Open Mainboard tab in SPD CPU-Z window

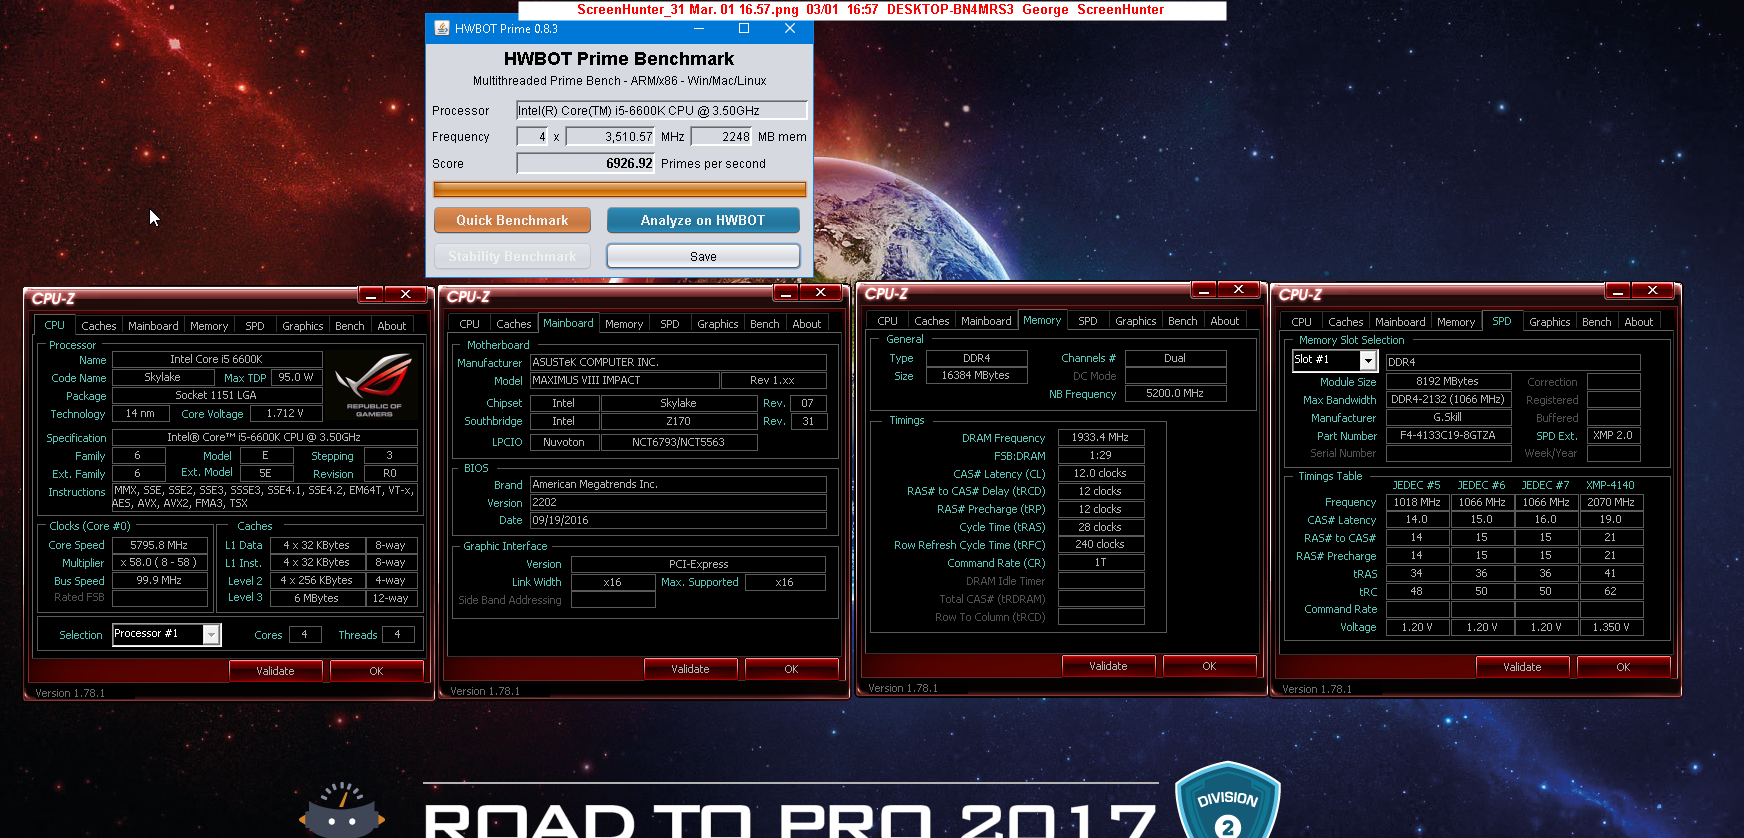point(1400,322)
